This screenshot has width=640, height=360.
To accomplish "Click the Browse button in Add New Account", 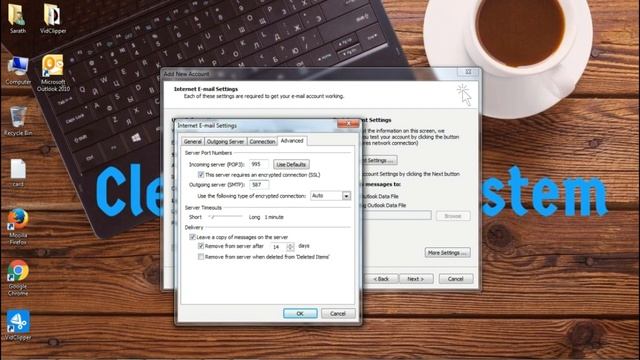I will 453,216.
